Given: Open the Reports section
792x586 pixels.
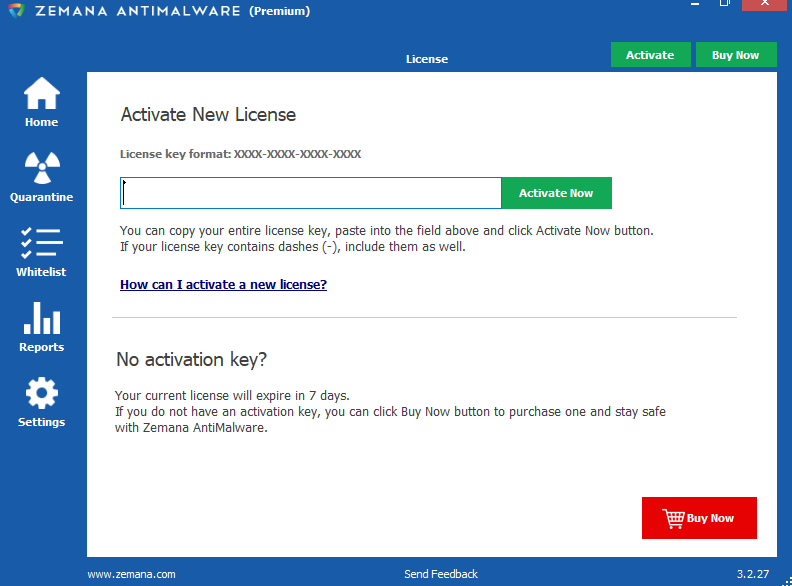Looking at the screenshot, I should (x=41, y=327).
